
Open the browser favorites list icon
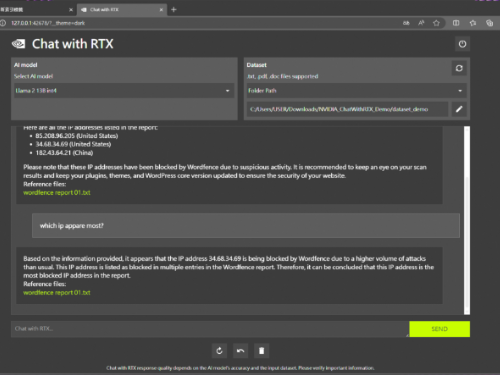pyautogui.click(x=473, y=23)
